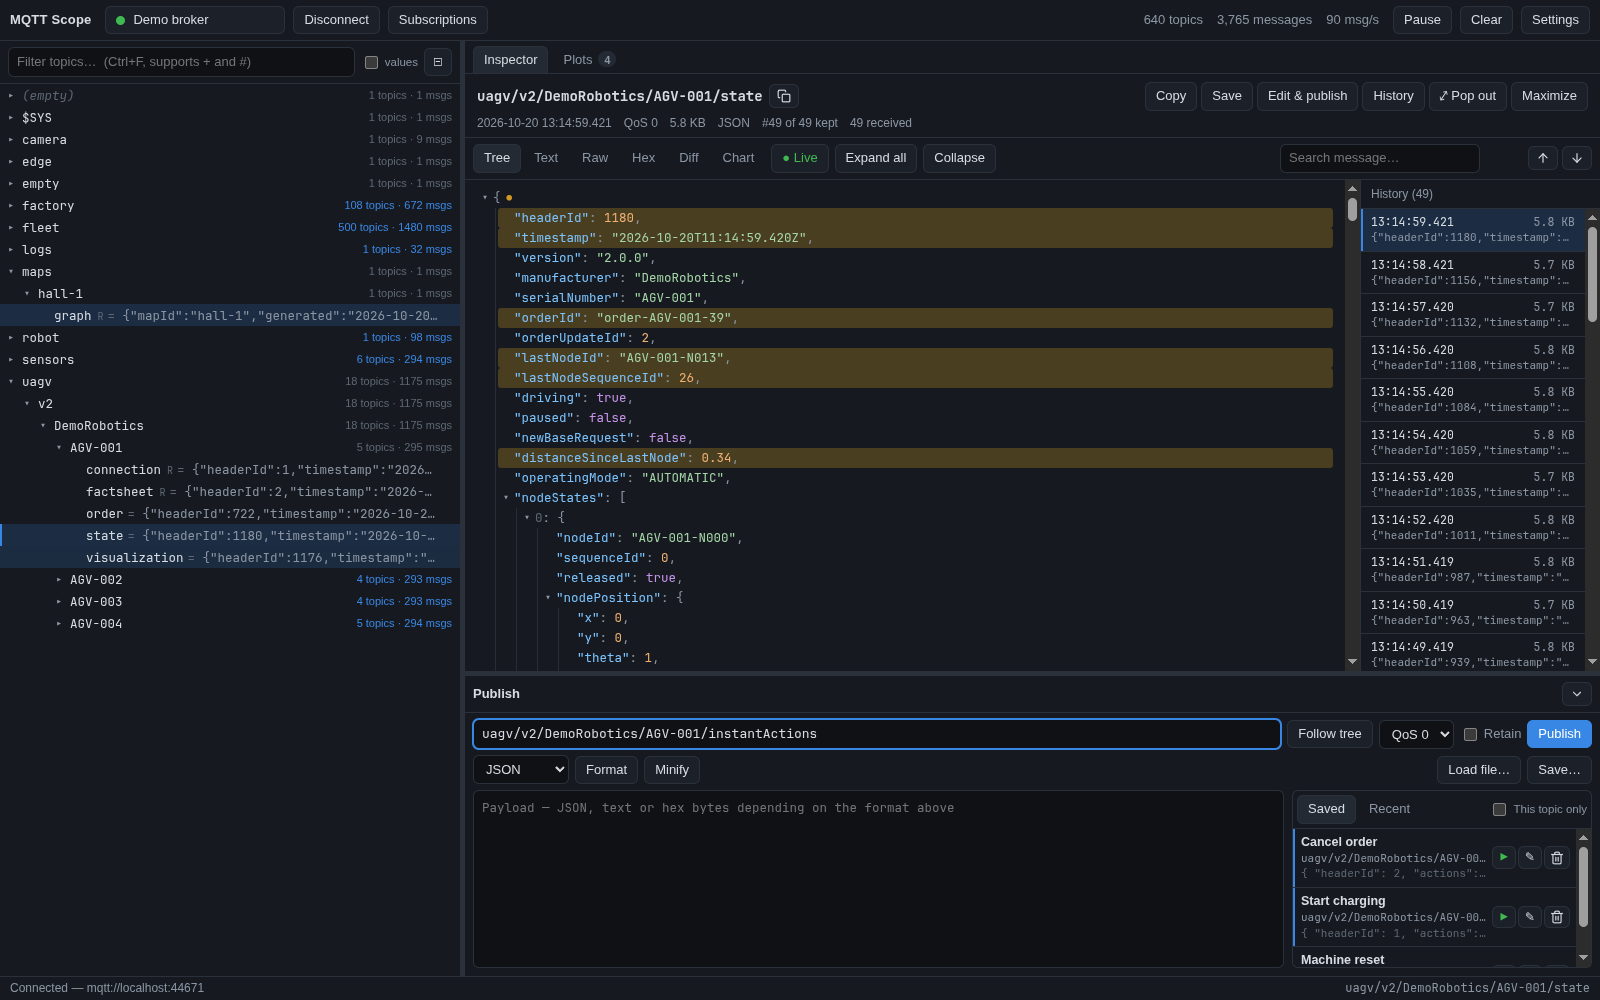1600x1000 pixels.
Task: Pause the message stream
Action: click(x=1422, y=20)
